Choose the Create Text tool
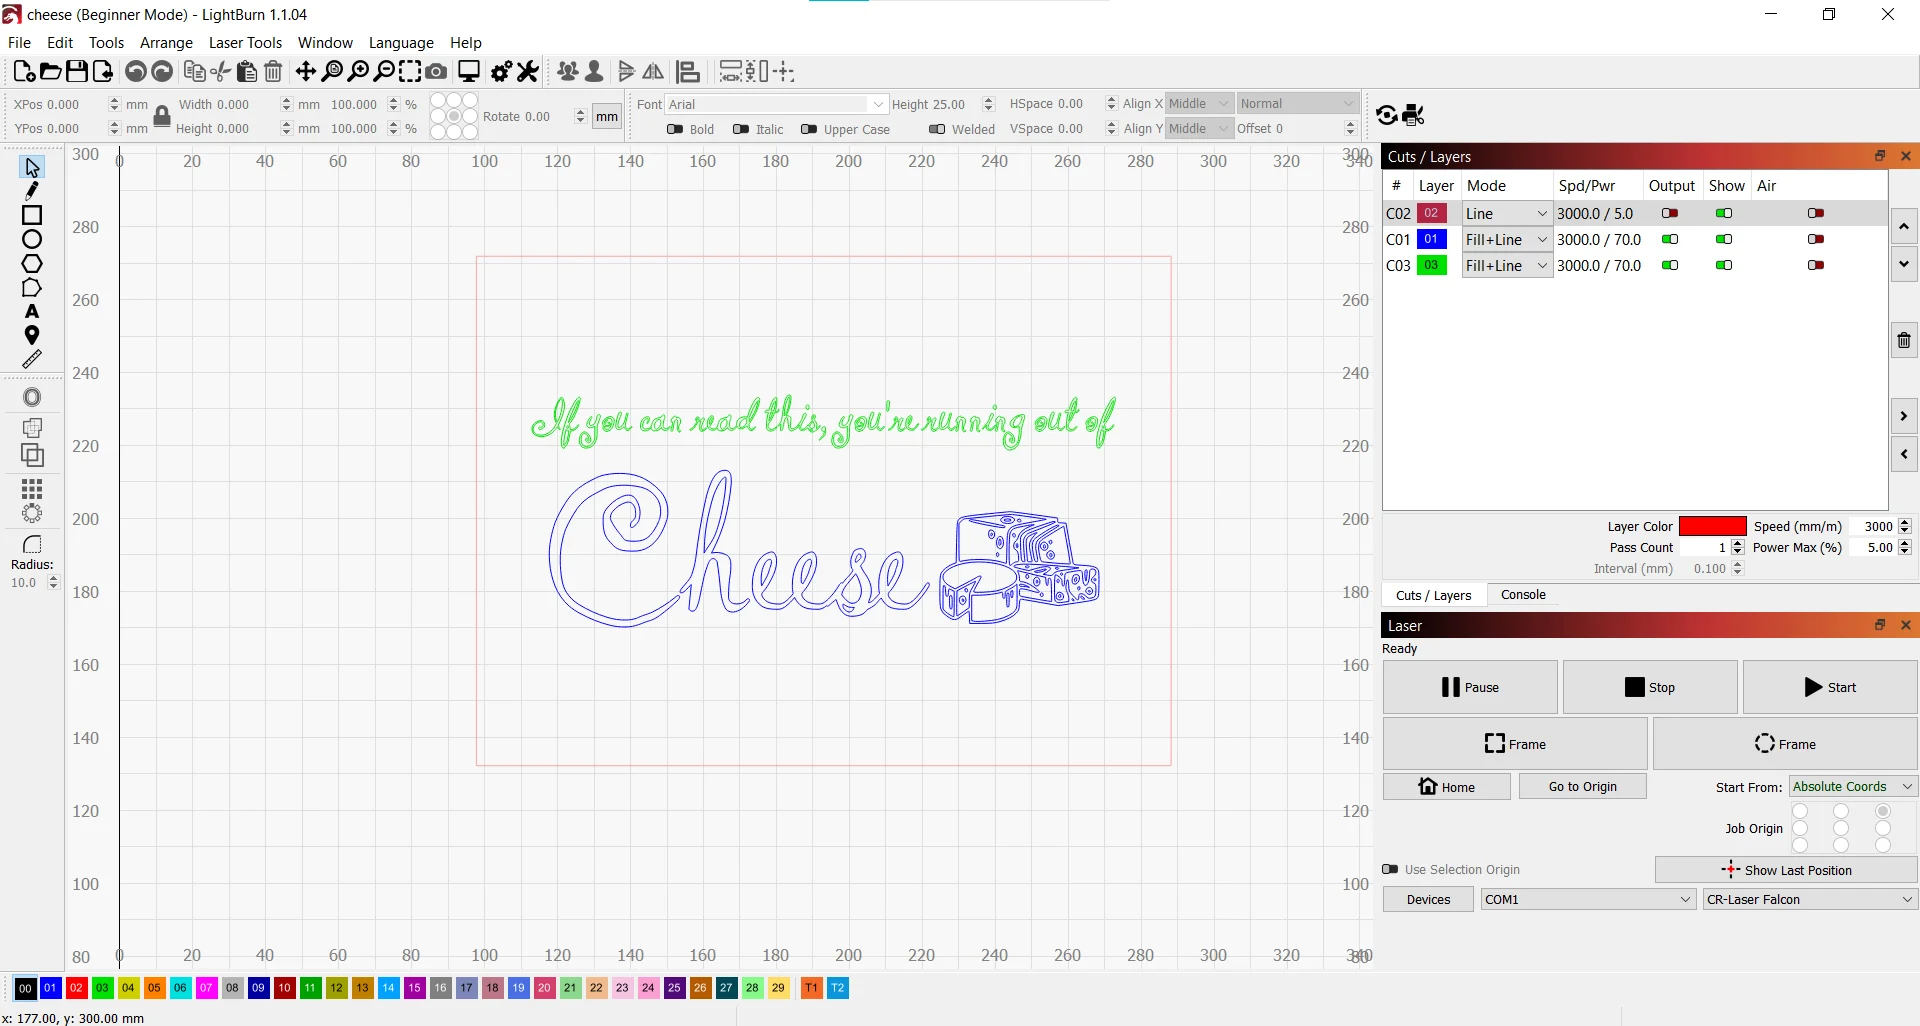Image resolution: width=1920 pixels, height=1026 pixels. pyautogui.click(x=32, y=312)
